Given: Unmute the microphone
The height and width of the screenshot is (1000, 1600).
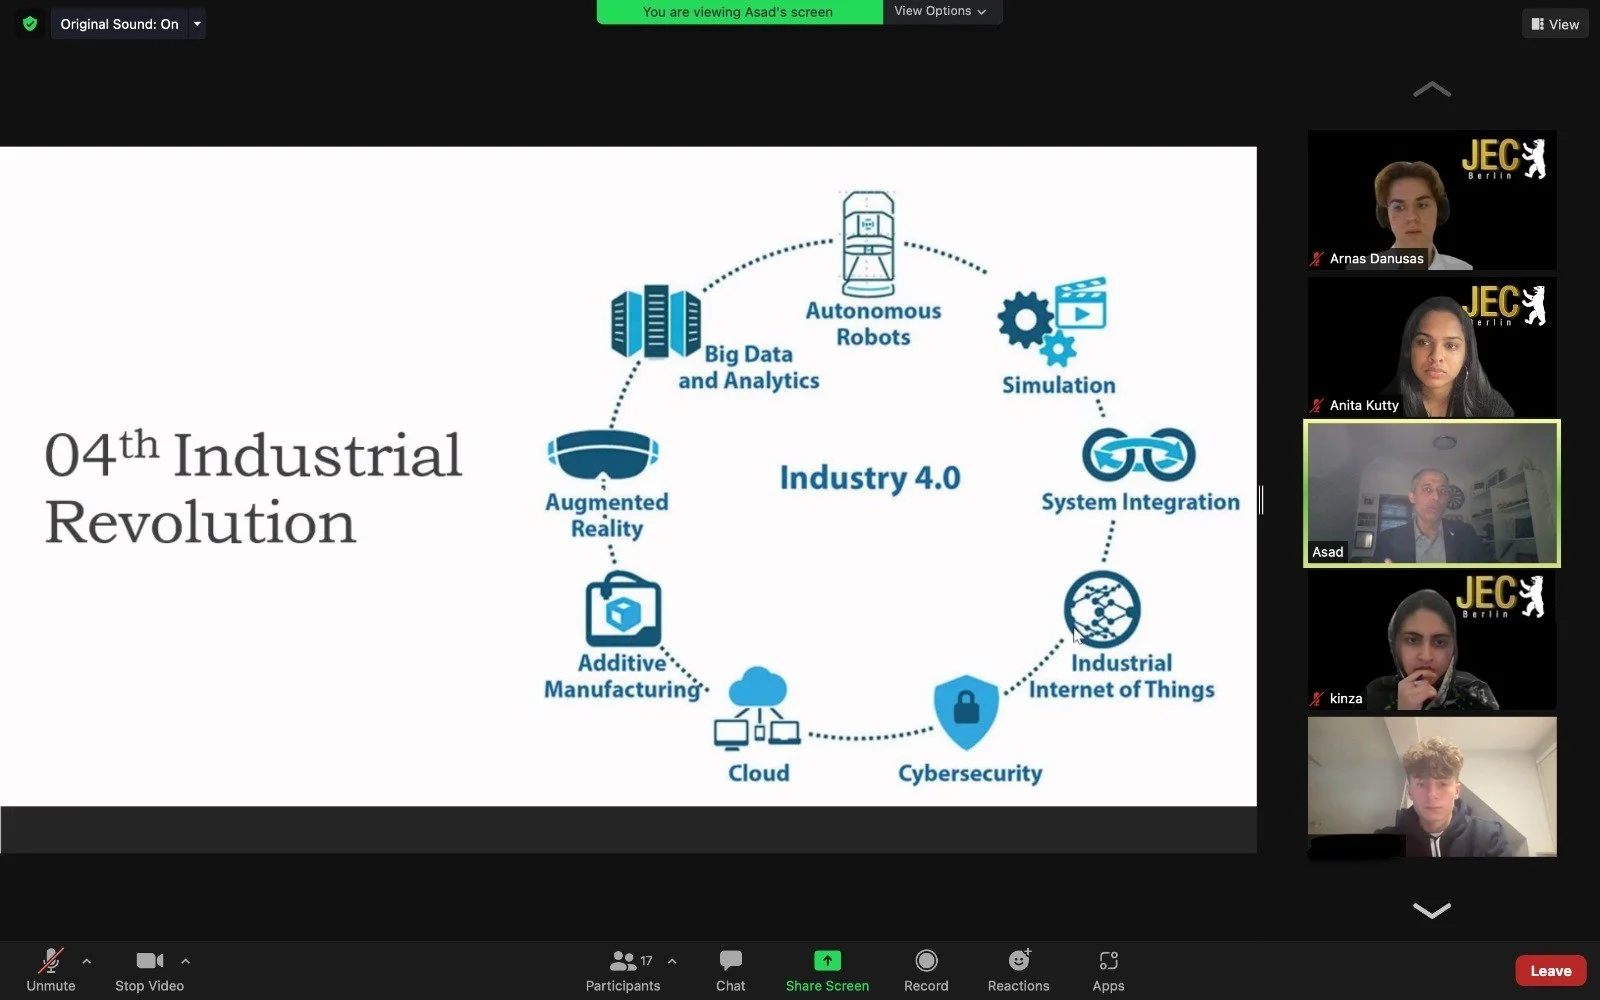Looking at the screenshot, I should pos(51,970).
